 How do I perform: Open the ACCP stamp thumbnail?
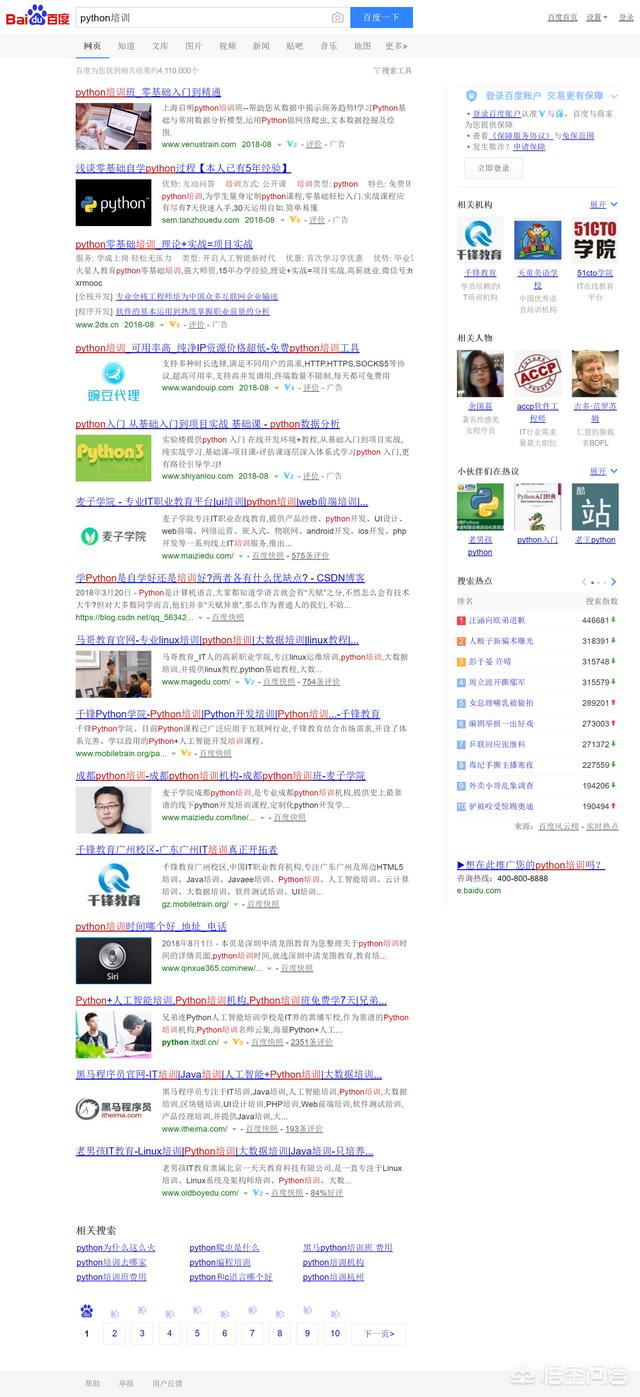point(538,373)
